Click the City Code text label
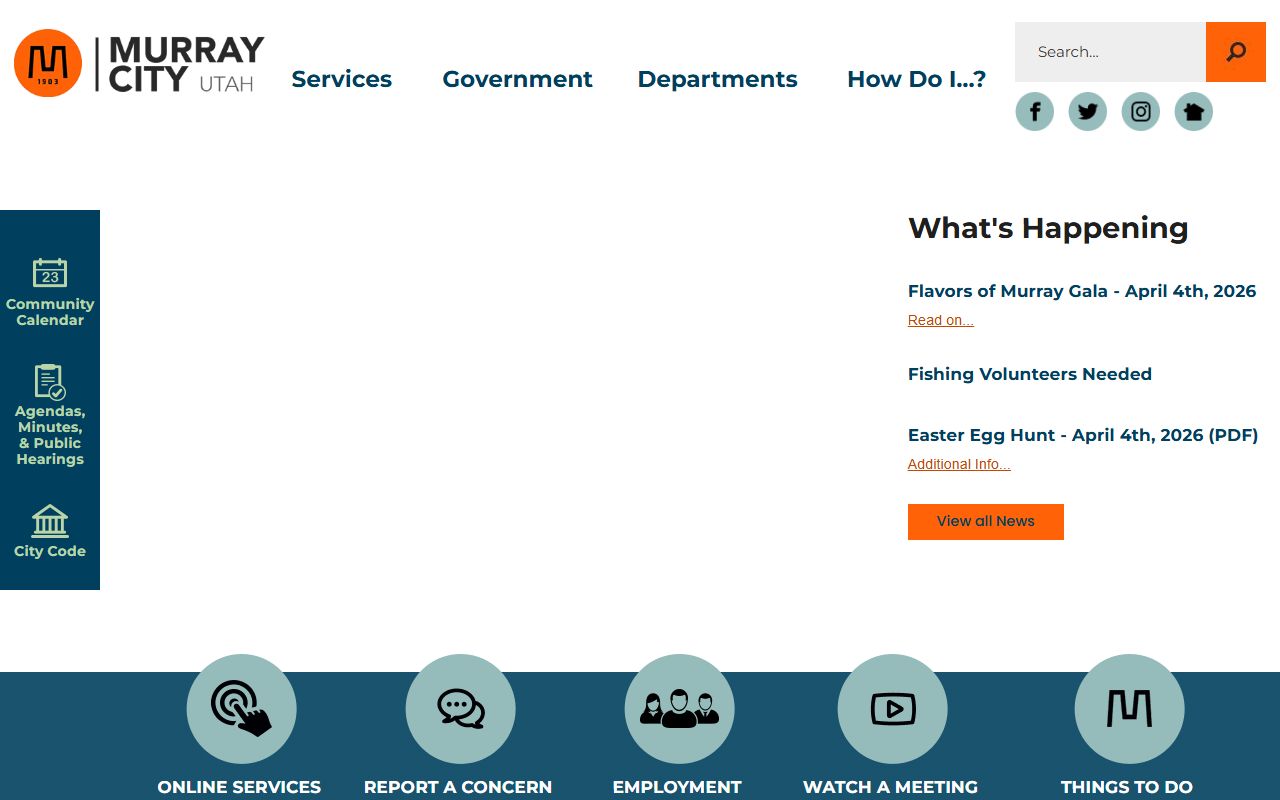The width and height of the screenshot is (1280, 800). [x=50, y=551]
